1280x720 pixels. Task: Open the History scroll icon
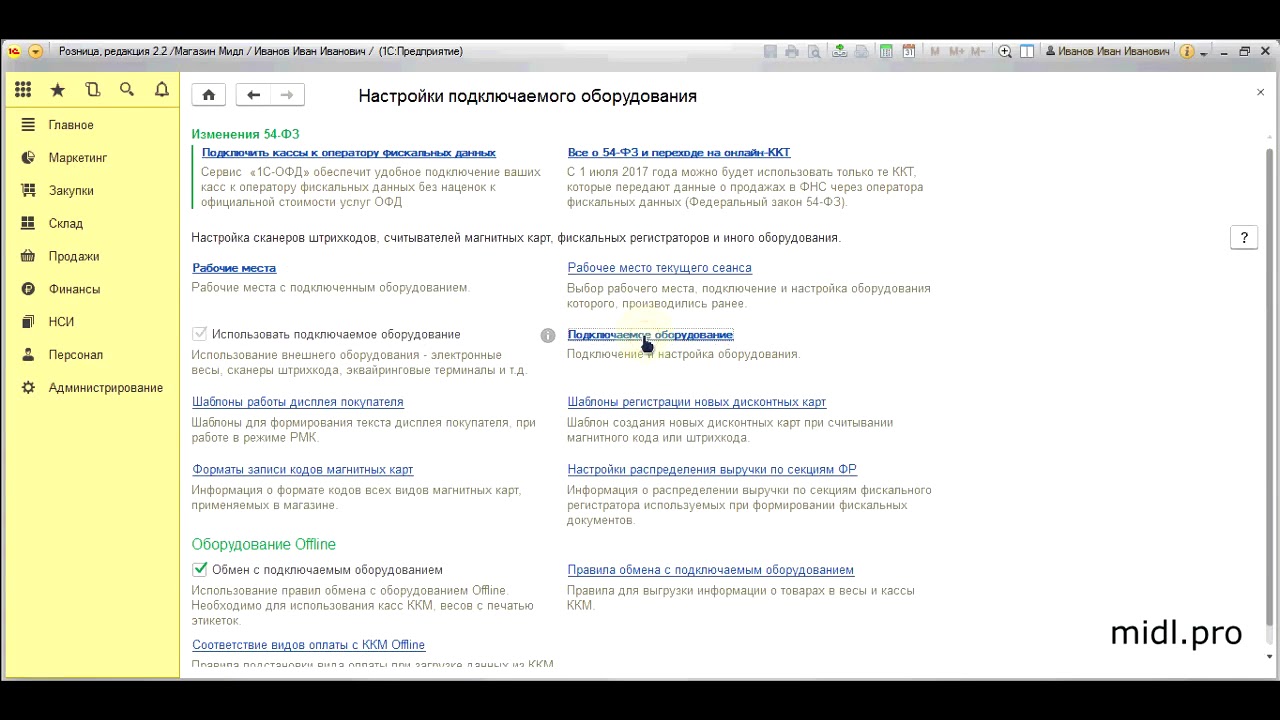[x=93, y=90]
